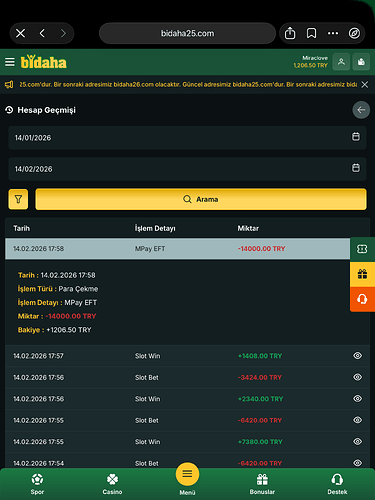The image size is (375, 500).
Task: Open the filter options
Action: coord(18,199)
